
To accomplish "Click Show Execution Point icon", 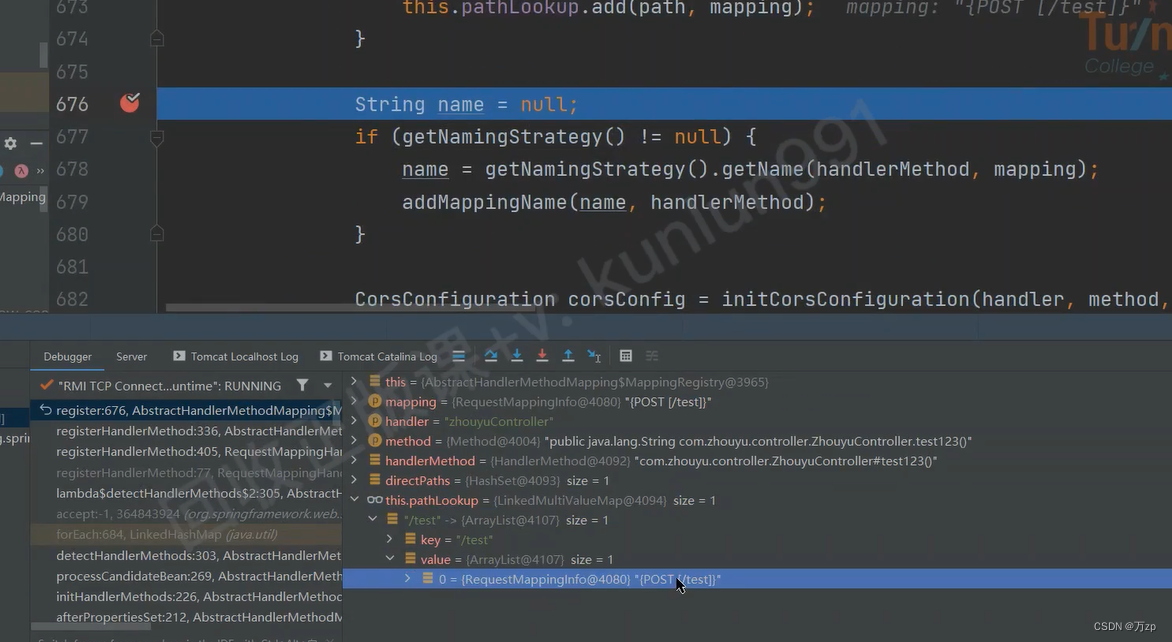I will click(x=459, y=356).
